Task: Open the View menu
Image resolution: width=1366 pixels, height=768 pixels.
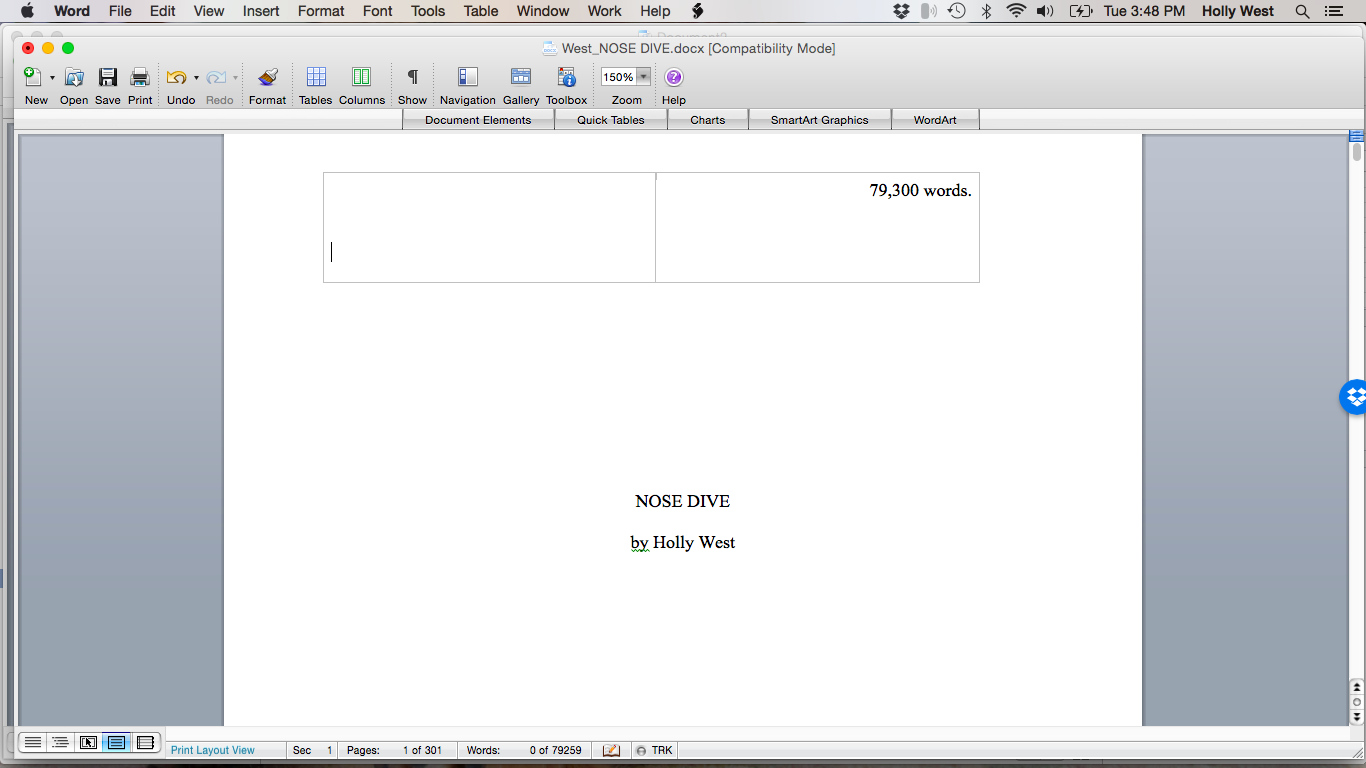Action: 209,11
